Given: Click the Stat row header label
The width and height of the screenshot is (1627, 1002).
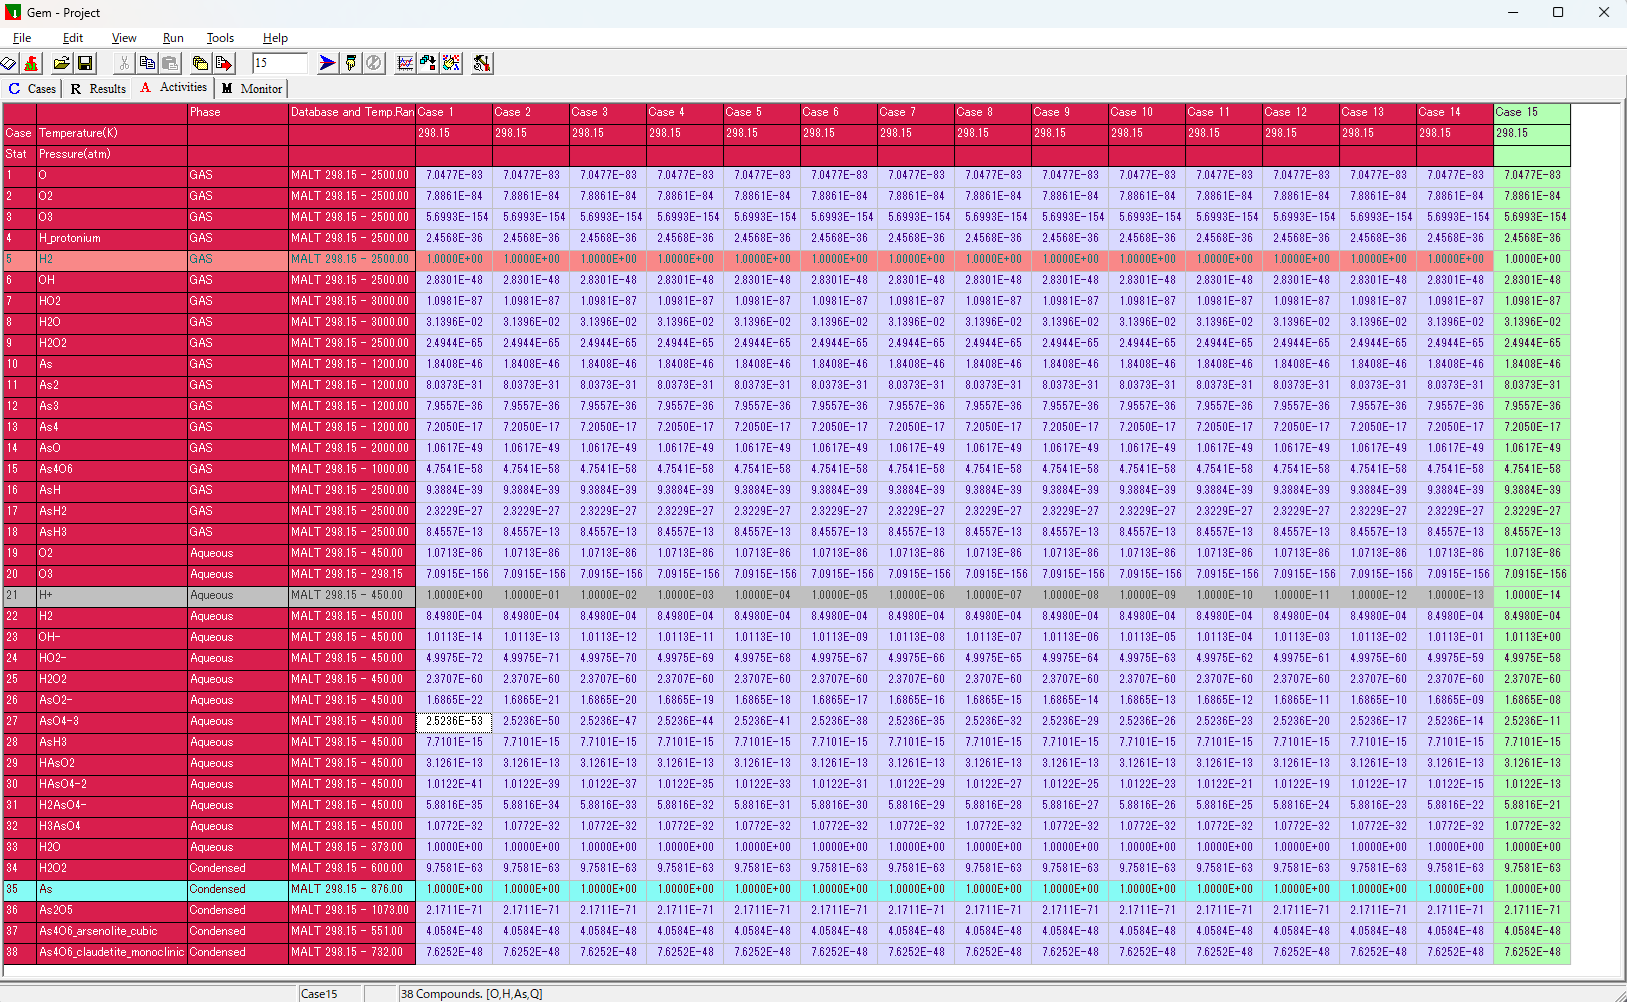Looking at the screenshot, I should (19, 154).
